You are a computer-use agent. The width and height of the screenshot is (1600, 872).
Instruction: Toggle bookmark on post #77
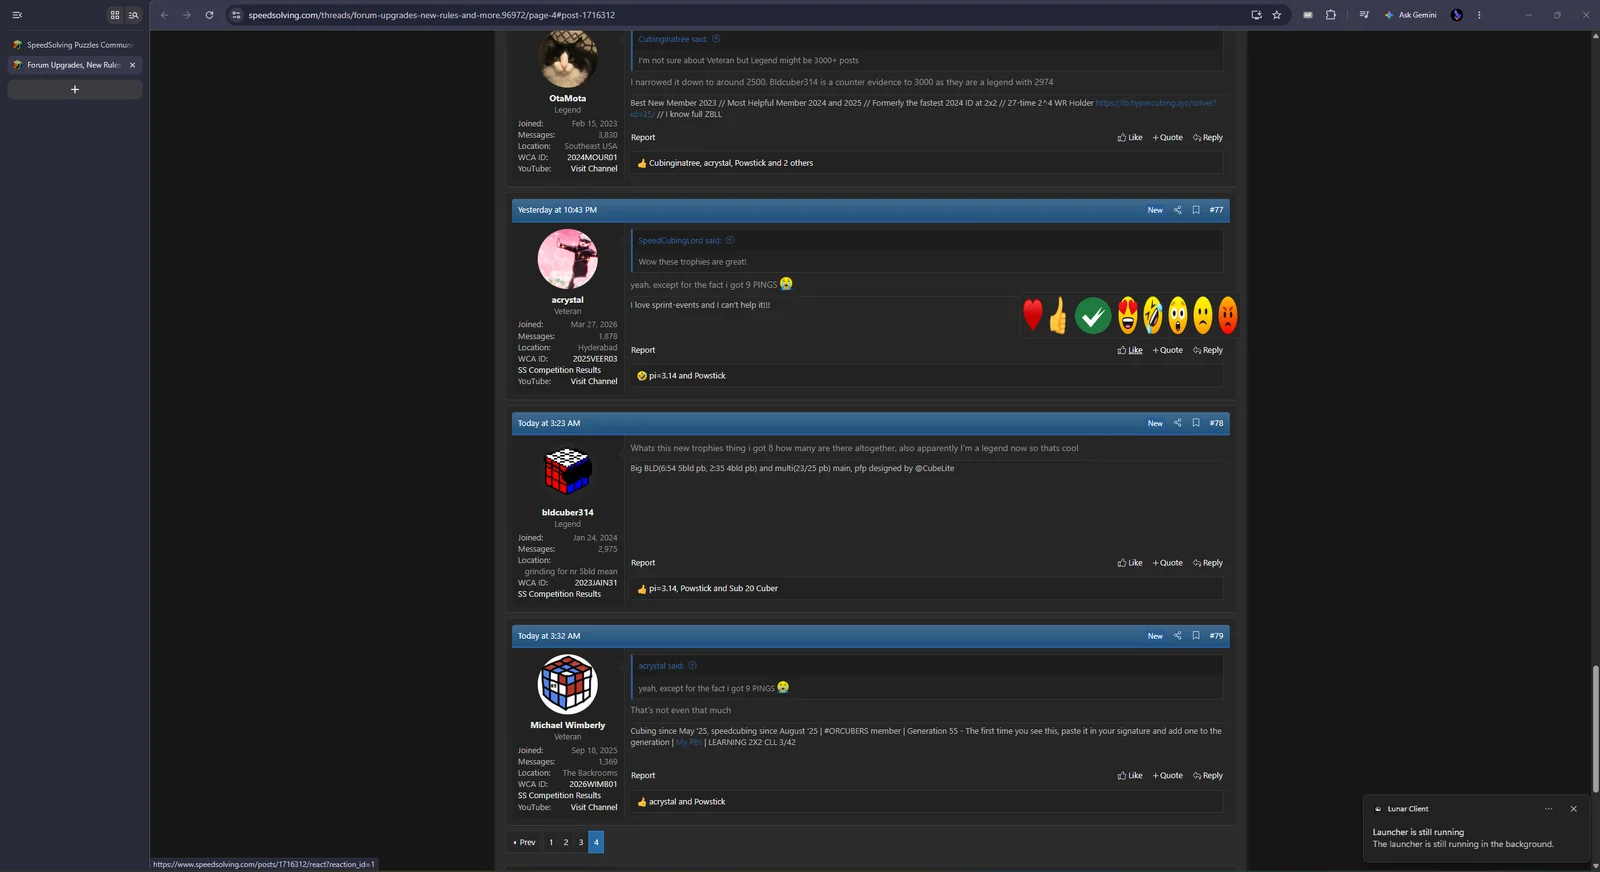pos(1196,210)
